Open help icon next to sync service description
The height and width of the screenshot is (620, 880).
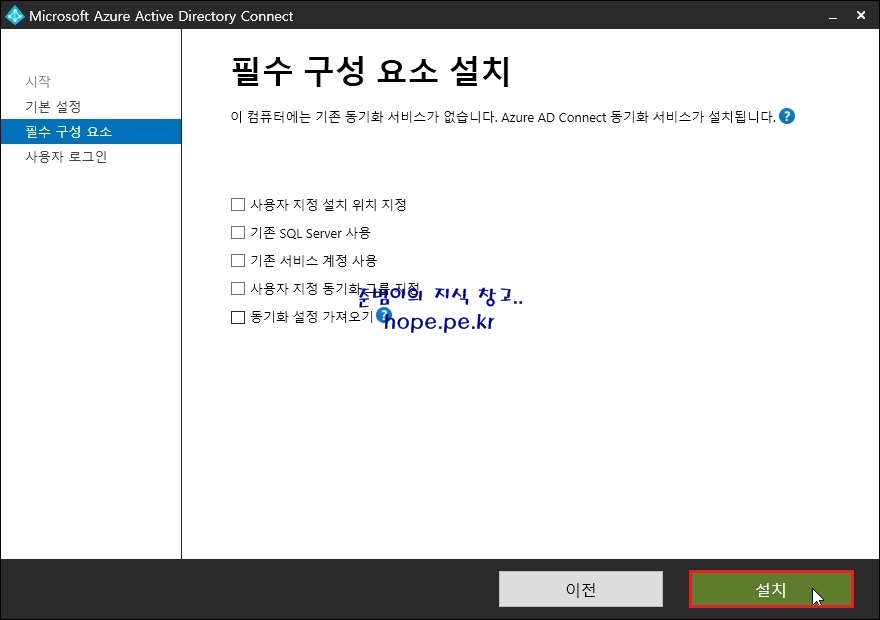(x=787, y=116)
